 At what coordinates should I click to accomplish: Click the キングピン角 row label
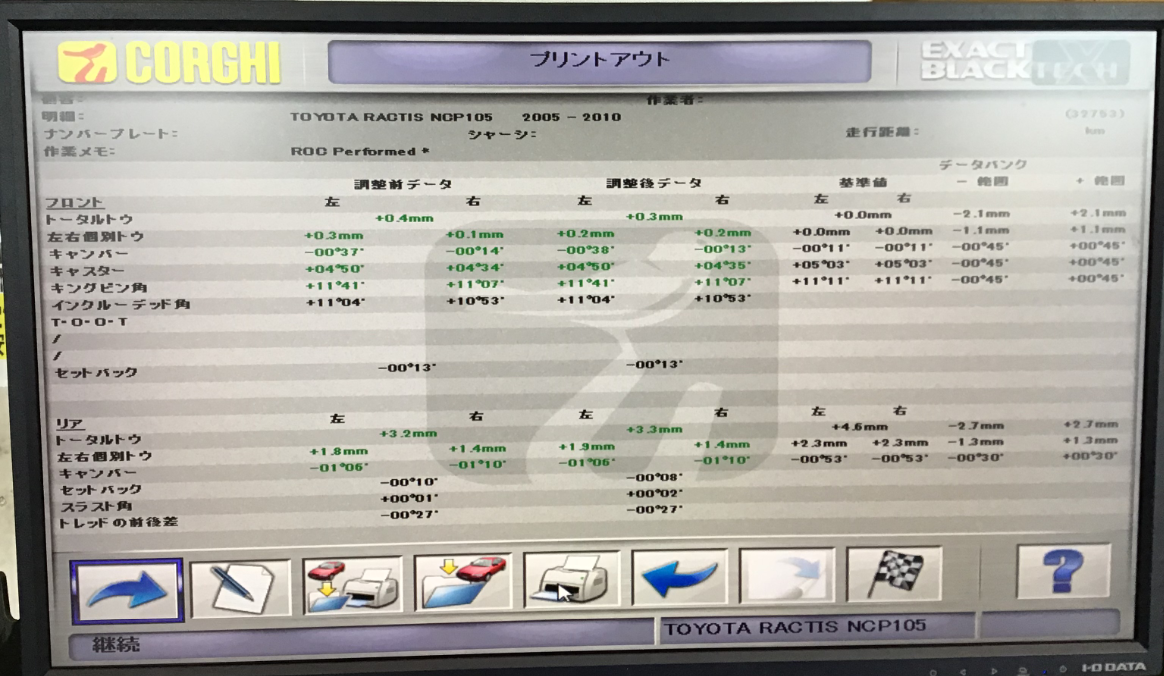pyautogui.click(x=99, y=288)
